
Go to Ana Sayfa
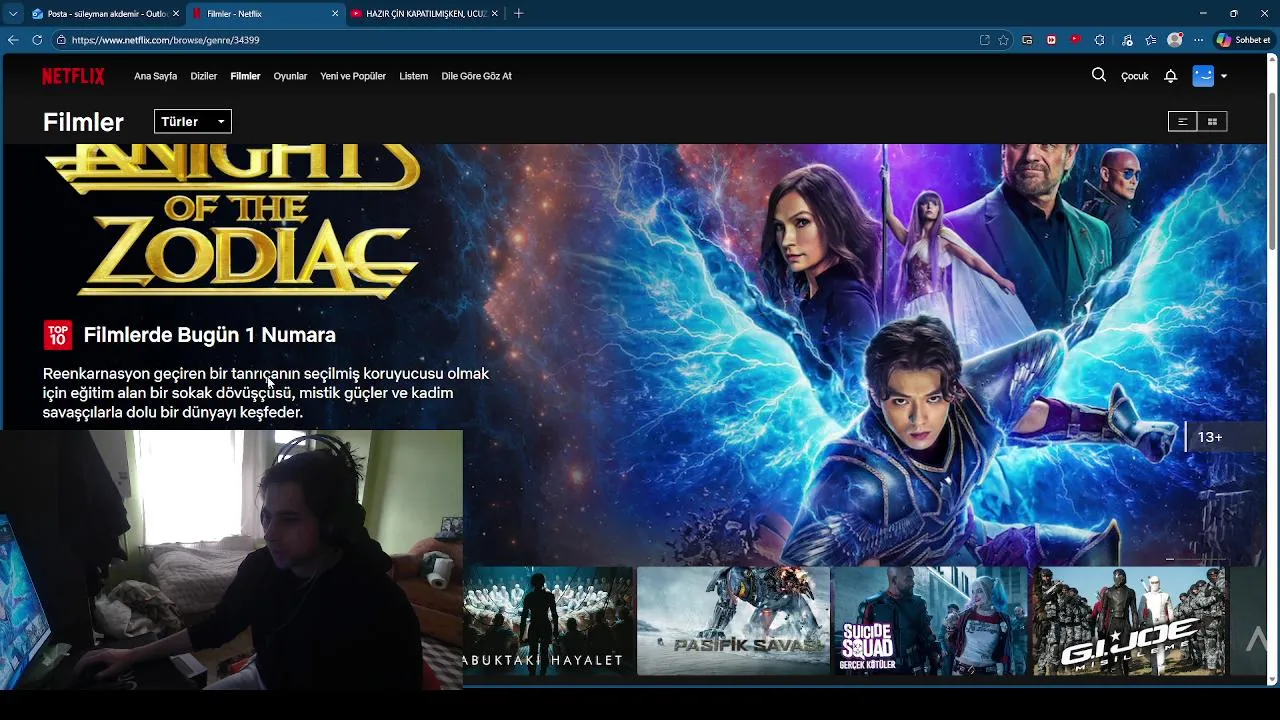tap(155, 76)
